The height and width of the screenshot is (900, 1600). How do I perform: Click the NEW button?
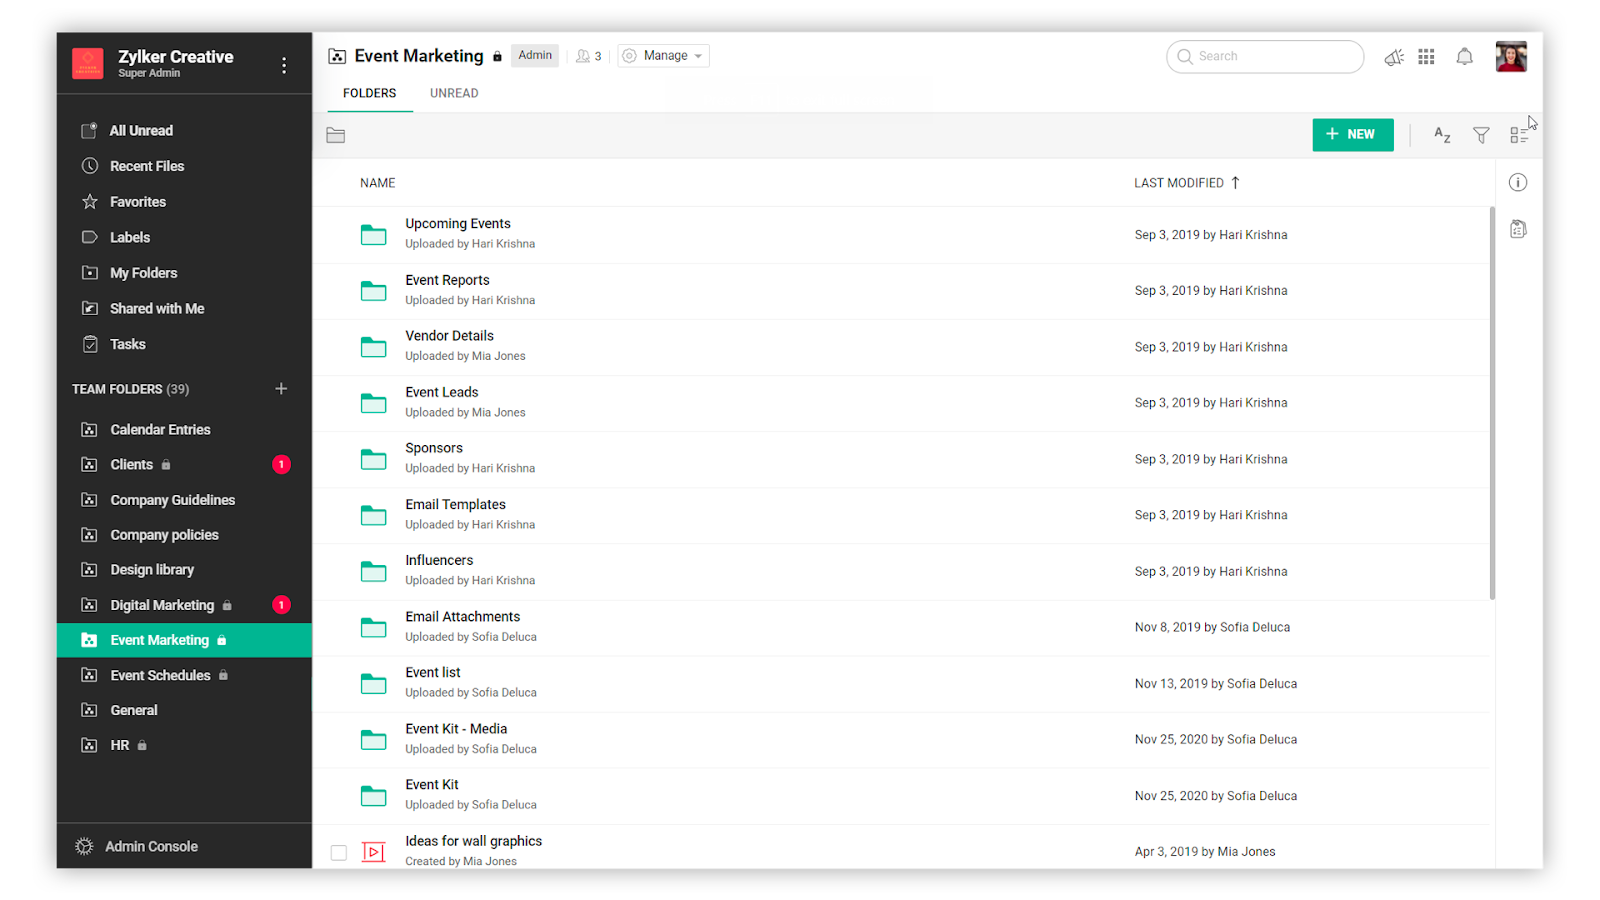[1352, 134]
